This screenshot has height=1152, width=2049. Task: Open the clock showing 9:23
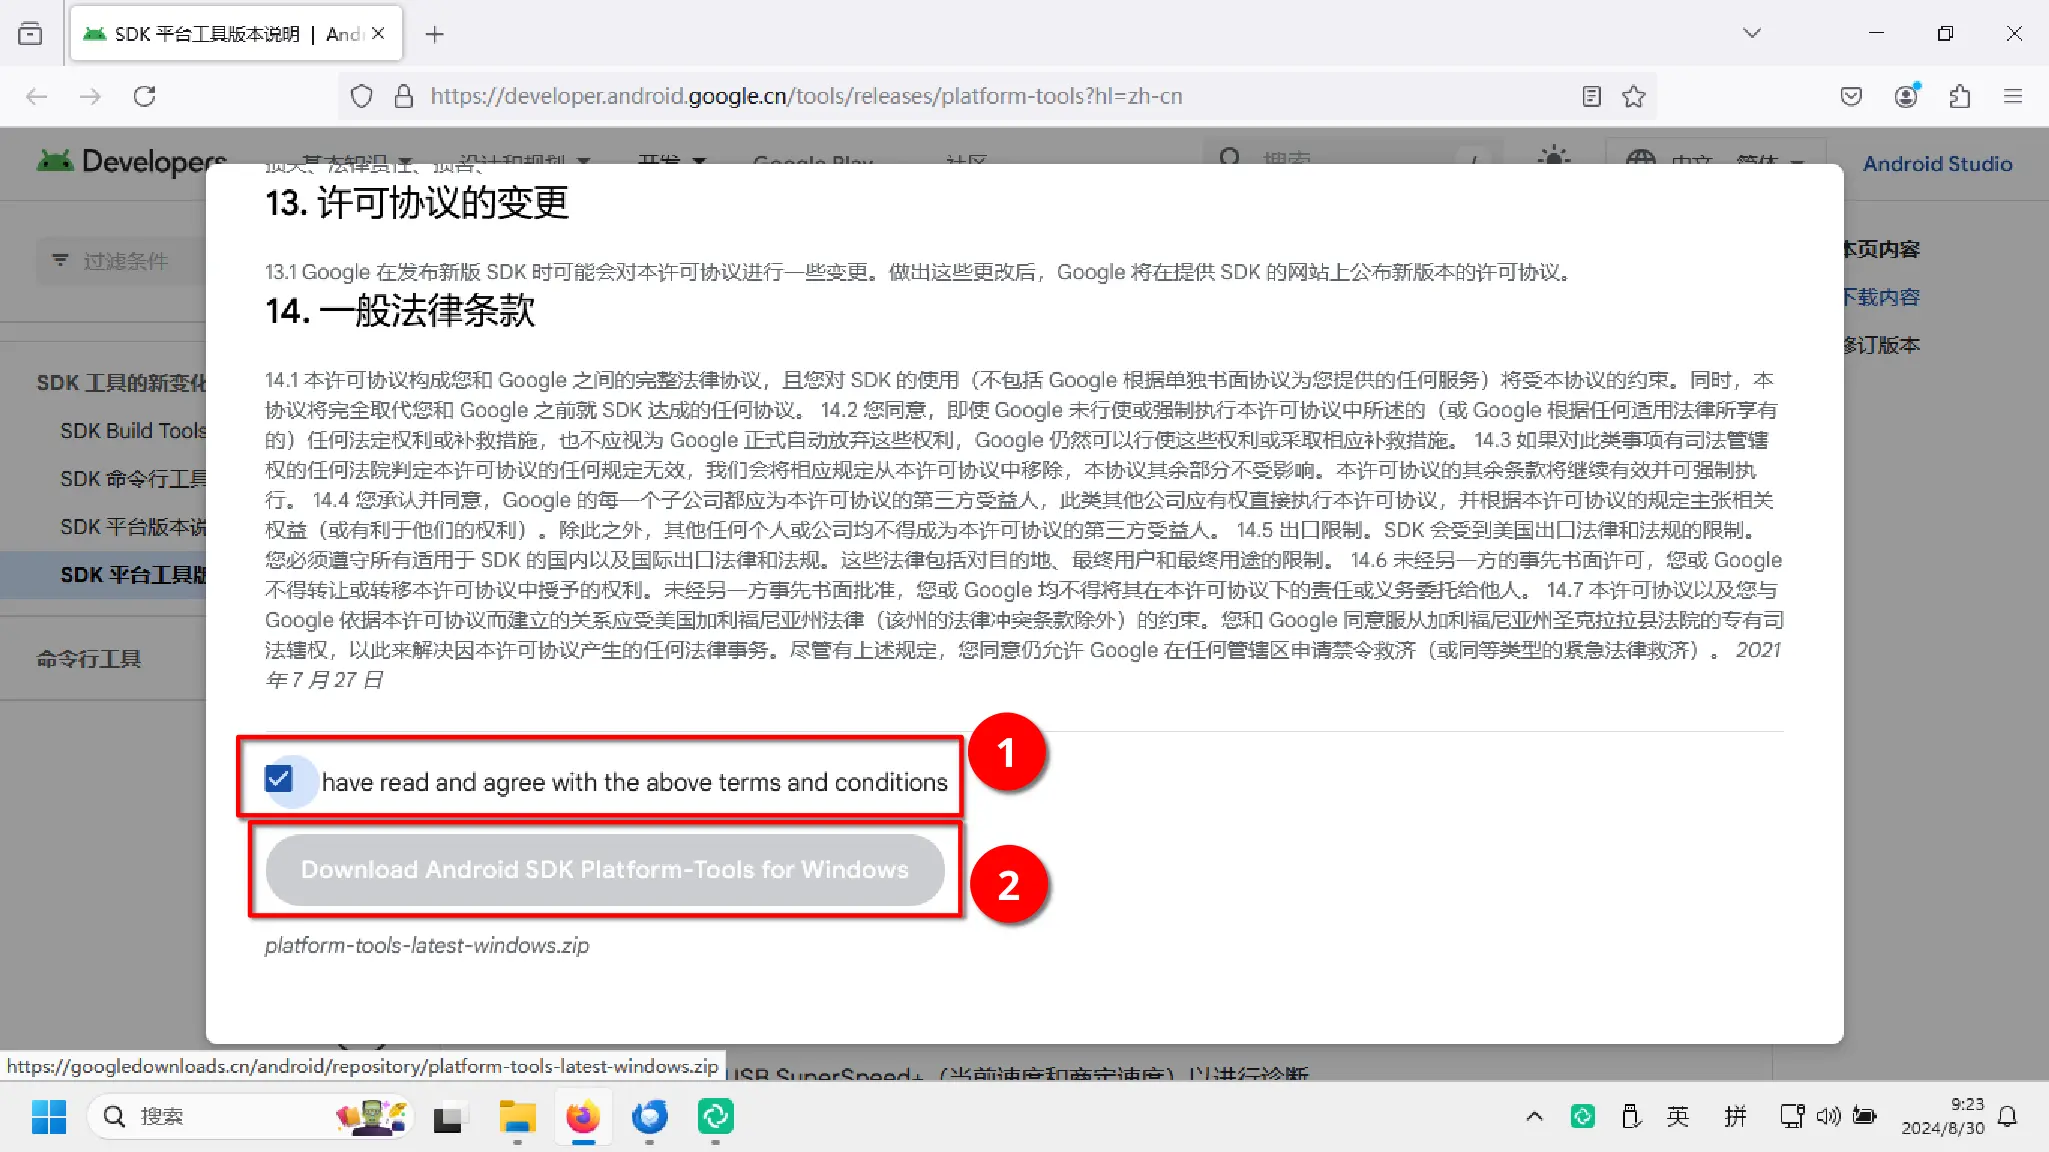(1943, 1116)
